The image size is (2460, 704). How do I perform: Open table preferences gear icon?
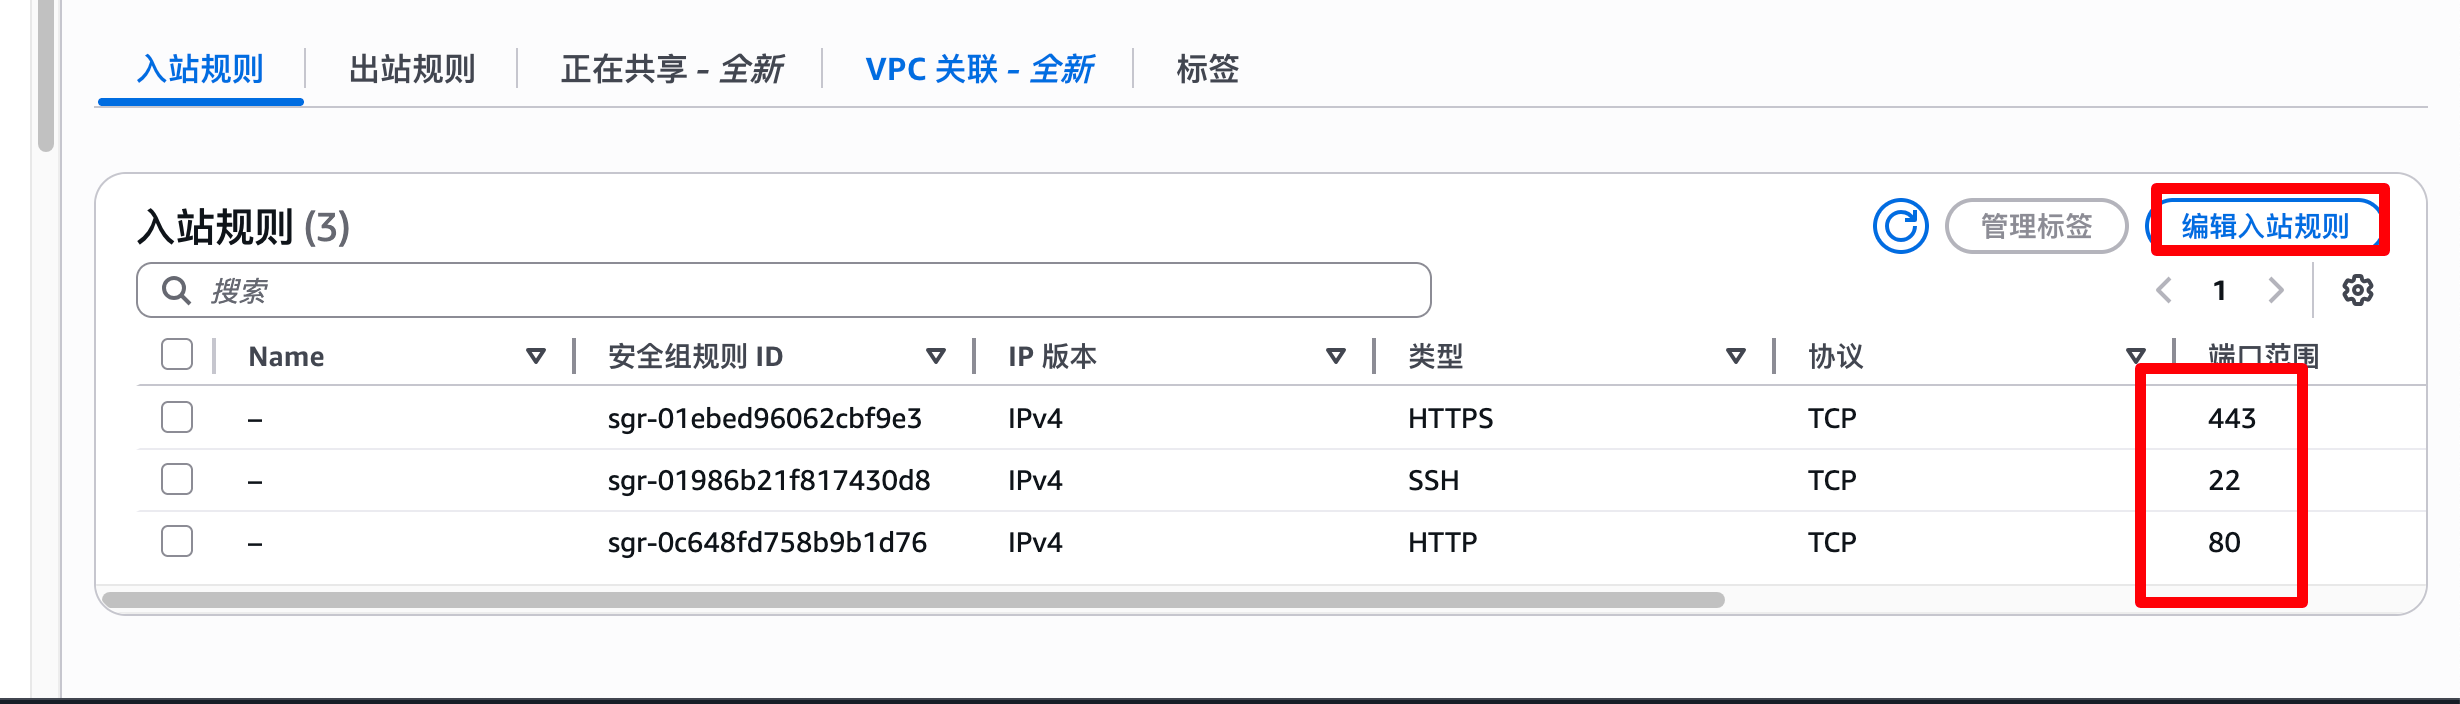[2357, 290]
